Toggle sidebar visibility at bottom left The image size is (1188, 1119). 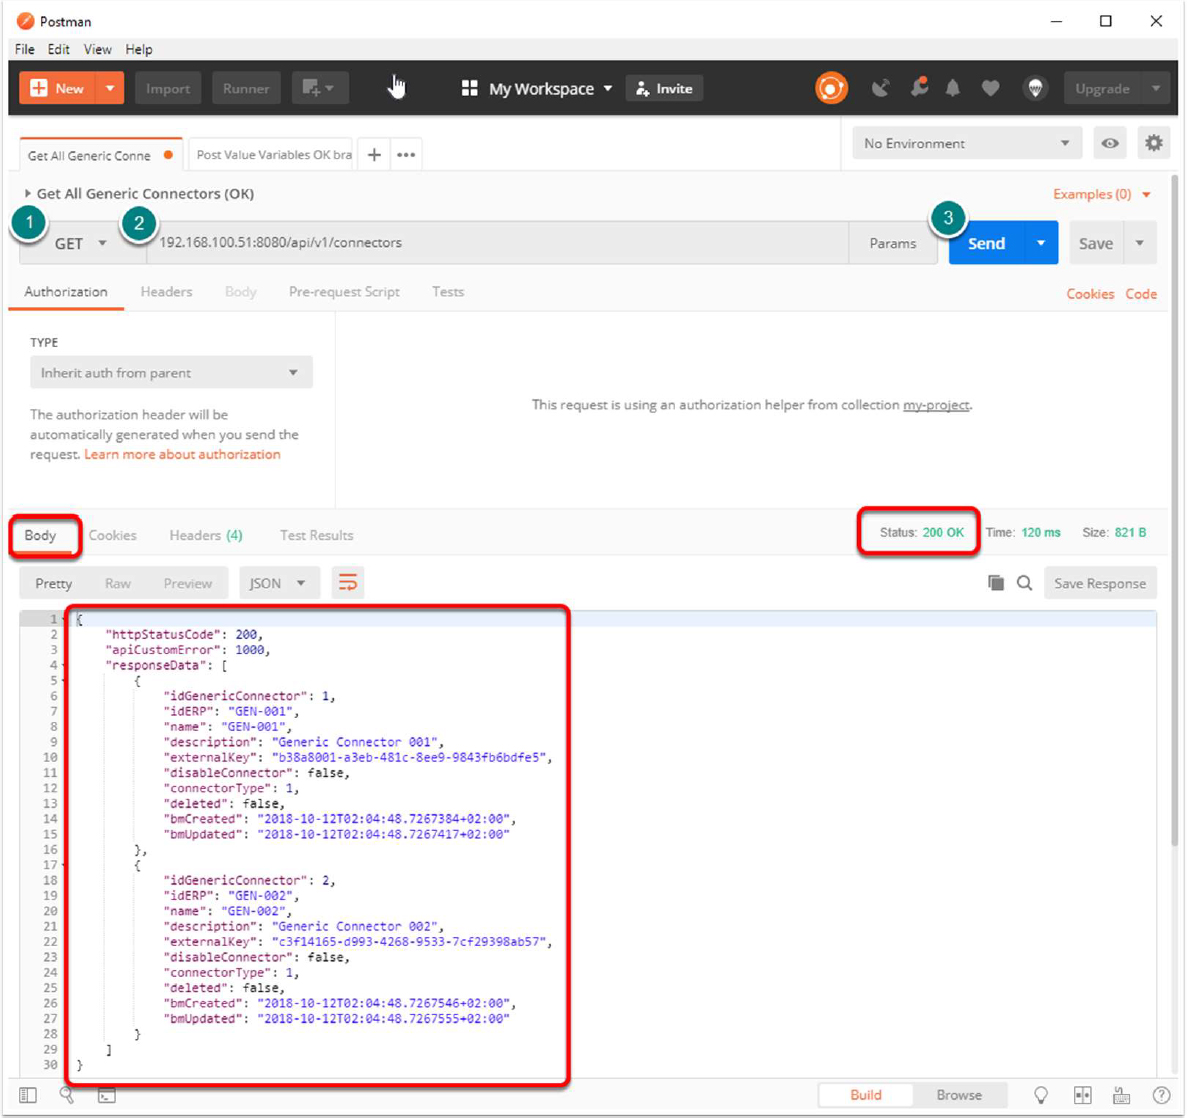pyautogui.click(x=28, y=1095)
